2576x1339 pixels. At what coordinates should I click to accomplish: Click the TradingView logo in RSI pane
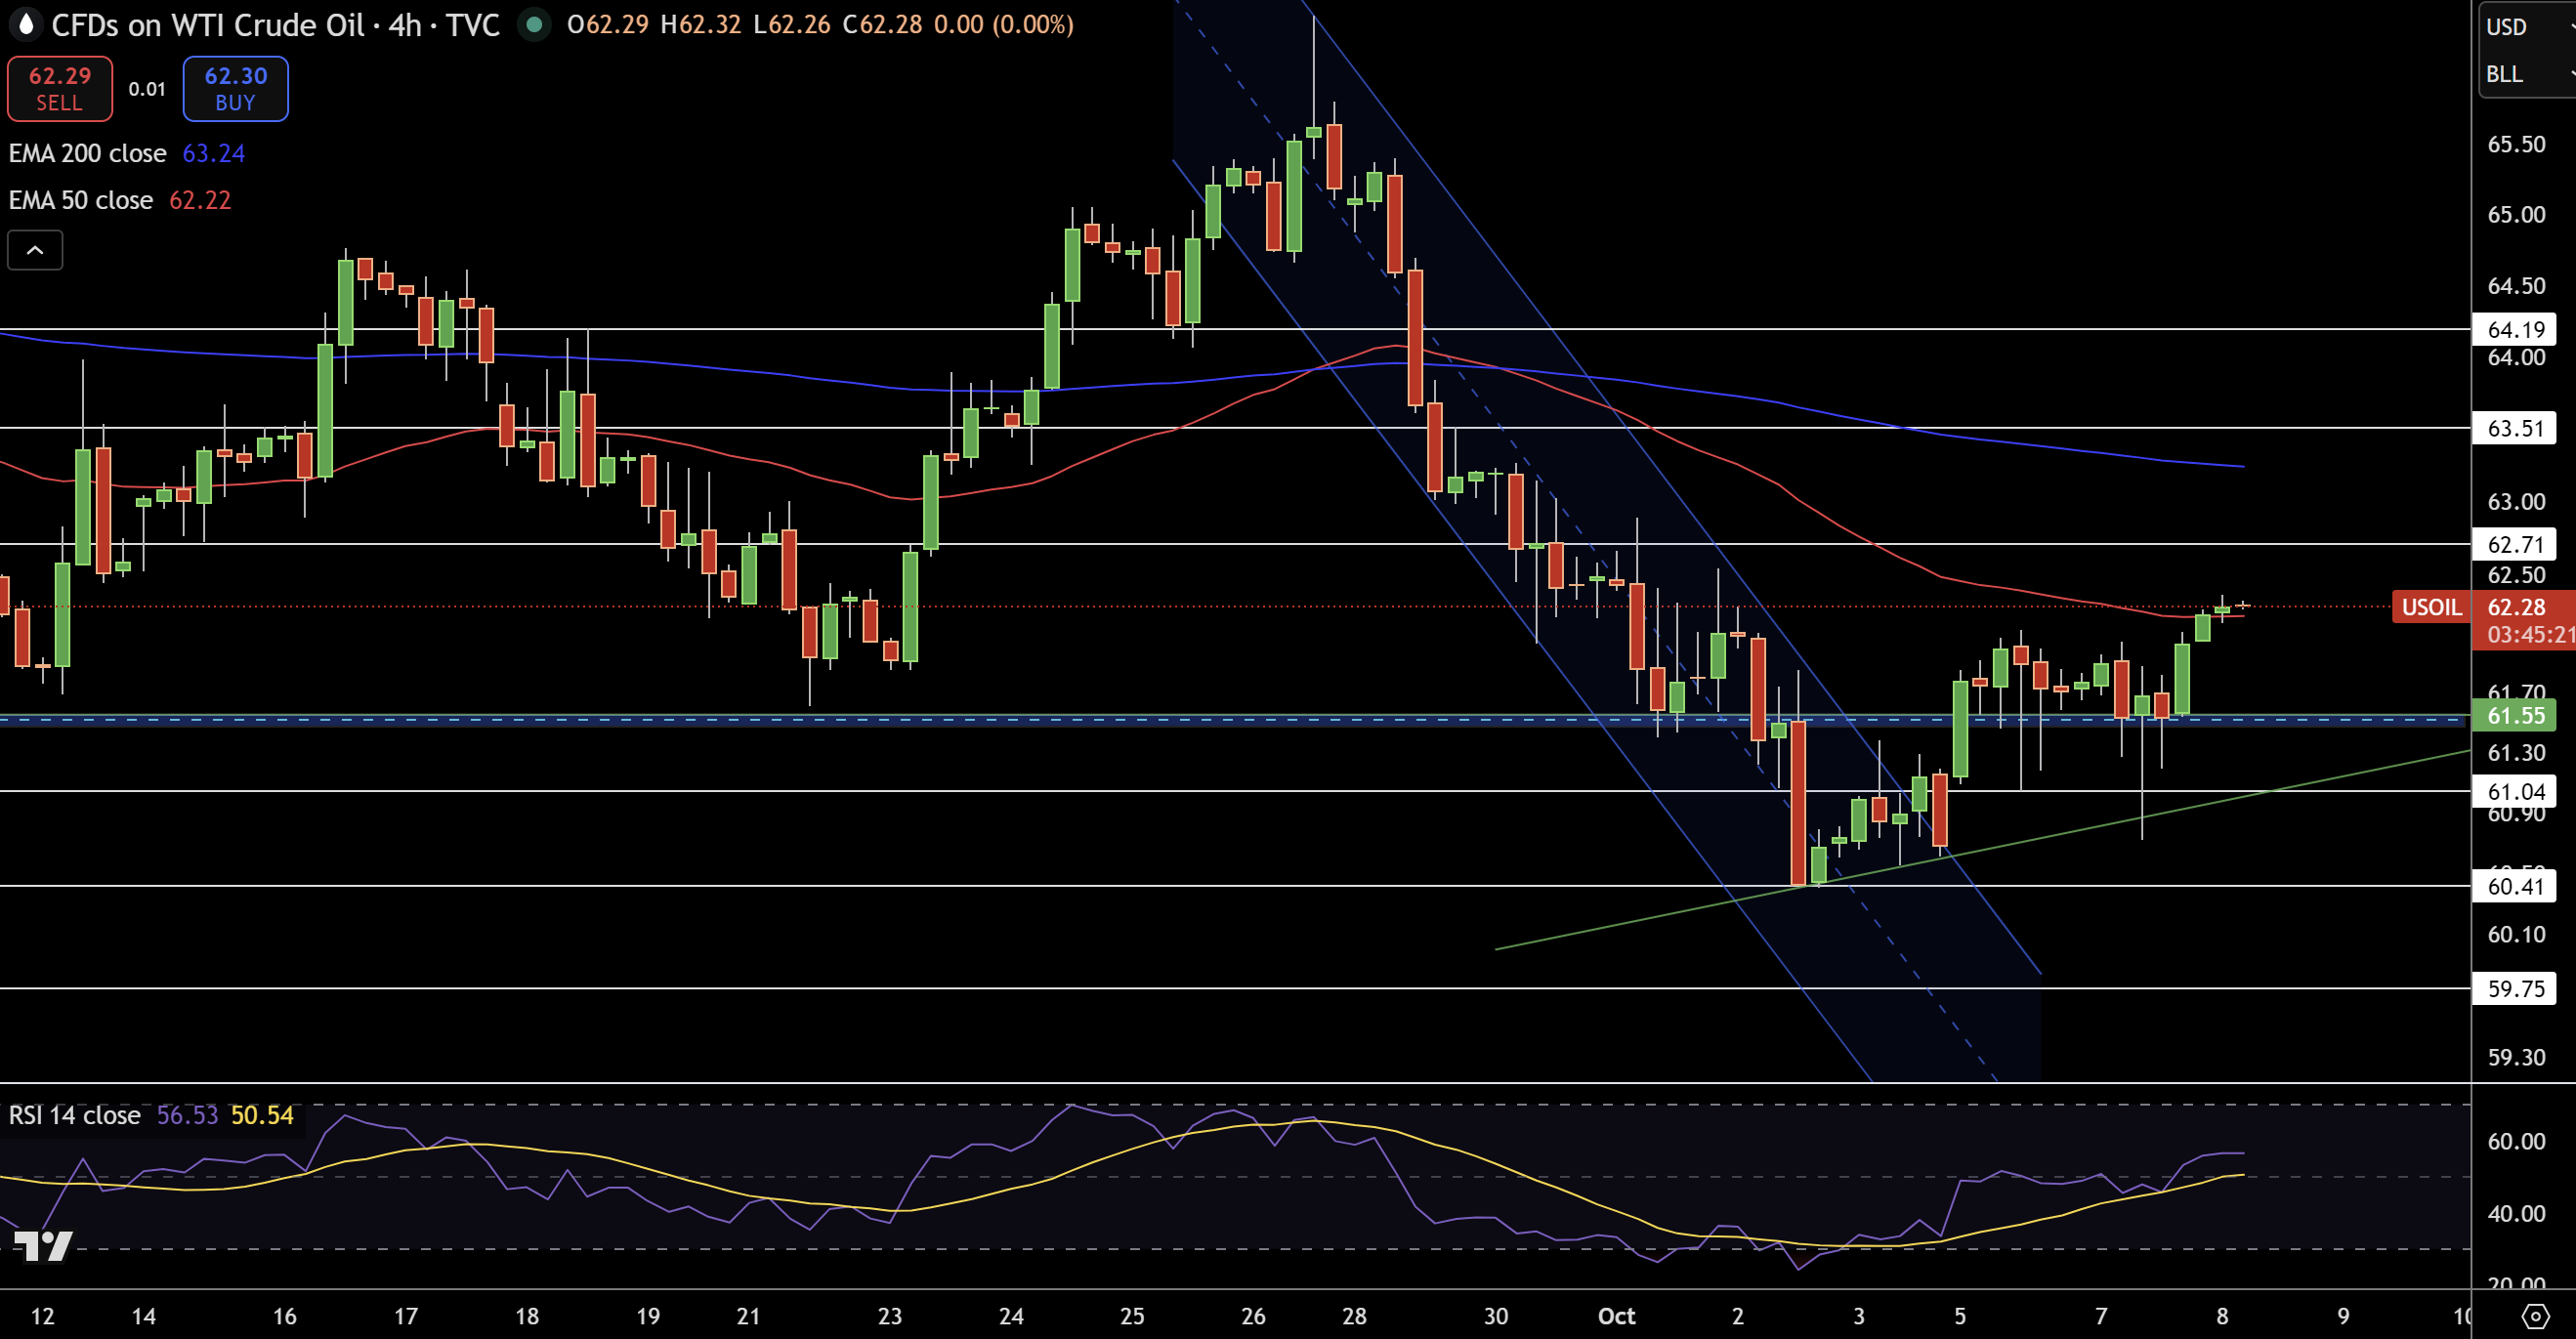click(x=44, y=1245)
